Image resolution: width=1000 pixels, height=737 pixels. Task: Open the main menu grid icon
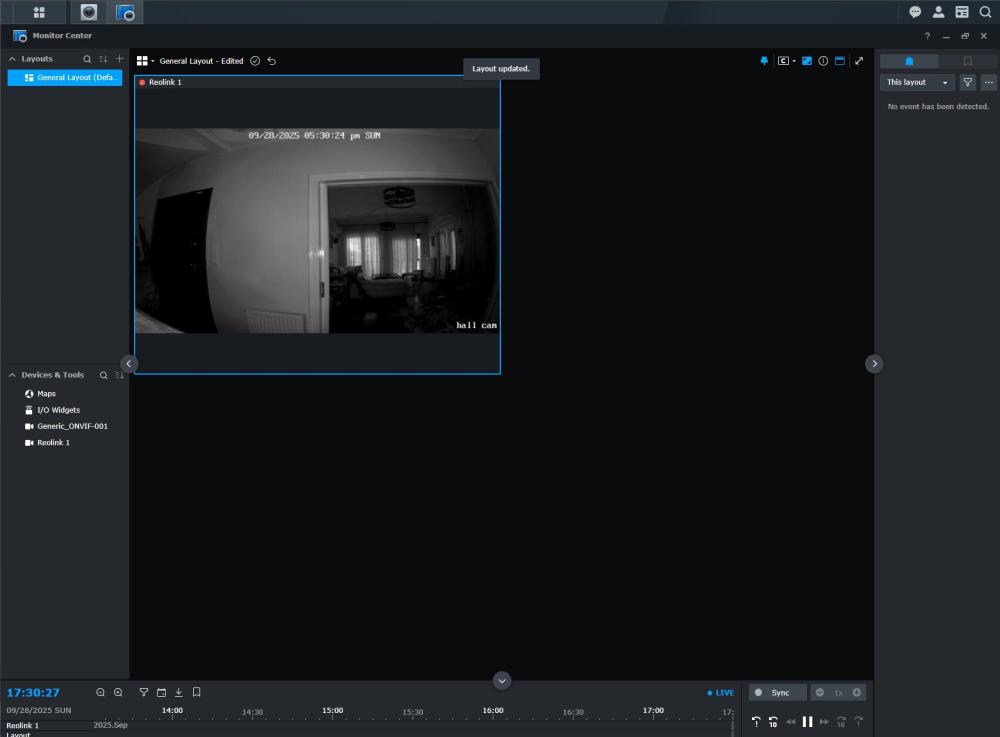tap(39, 12)
